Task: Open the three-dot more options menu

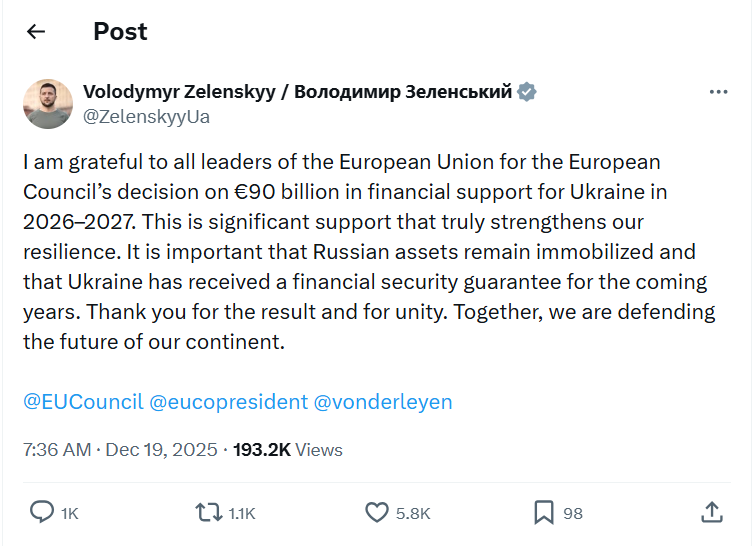Action: [x=718, y=92]
